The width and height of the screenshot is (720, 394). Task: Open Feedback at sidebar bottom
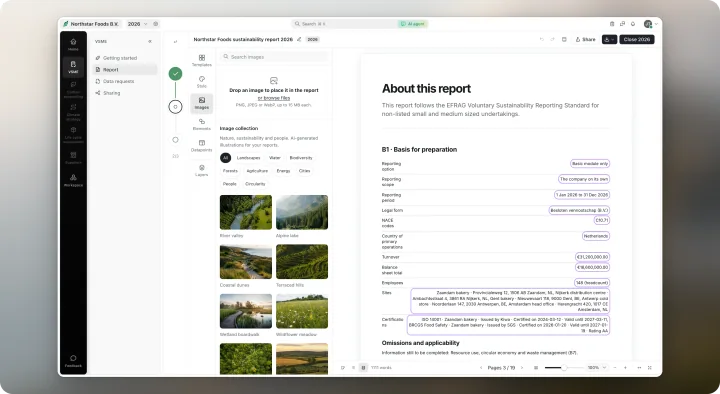[x=73, y=361]
